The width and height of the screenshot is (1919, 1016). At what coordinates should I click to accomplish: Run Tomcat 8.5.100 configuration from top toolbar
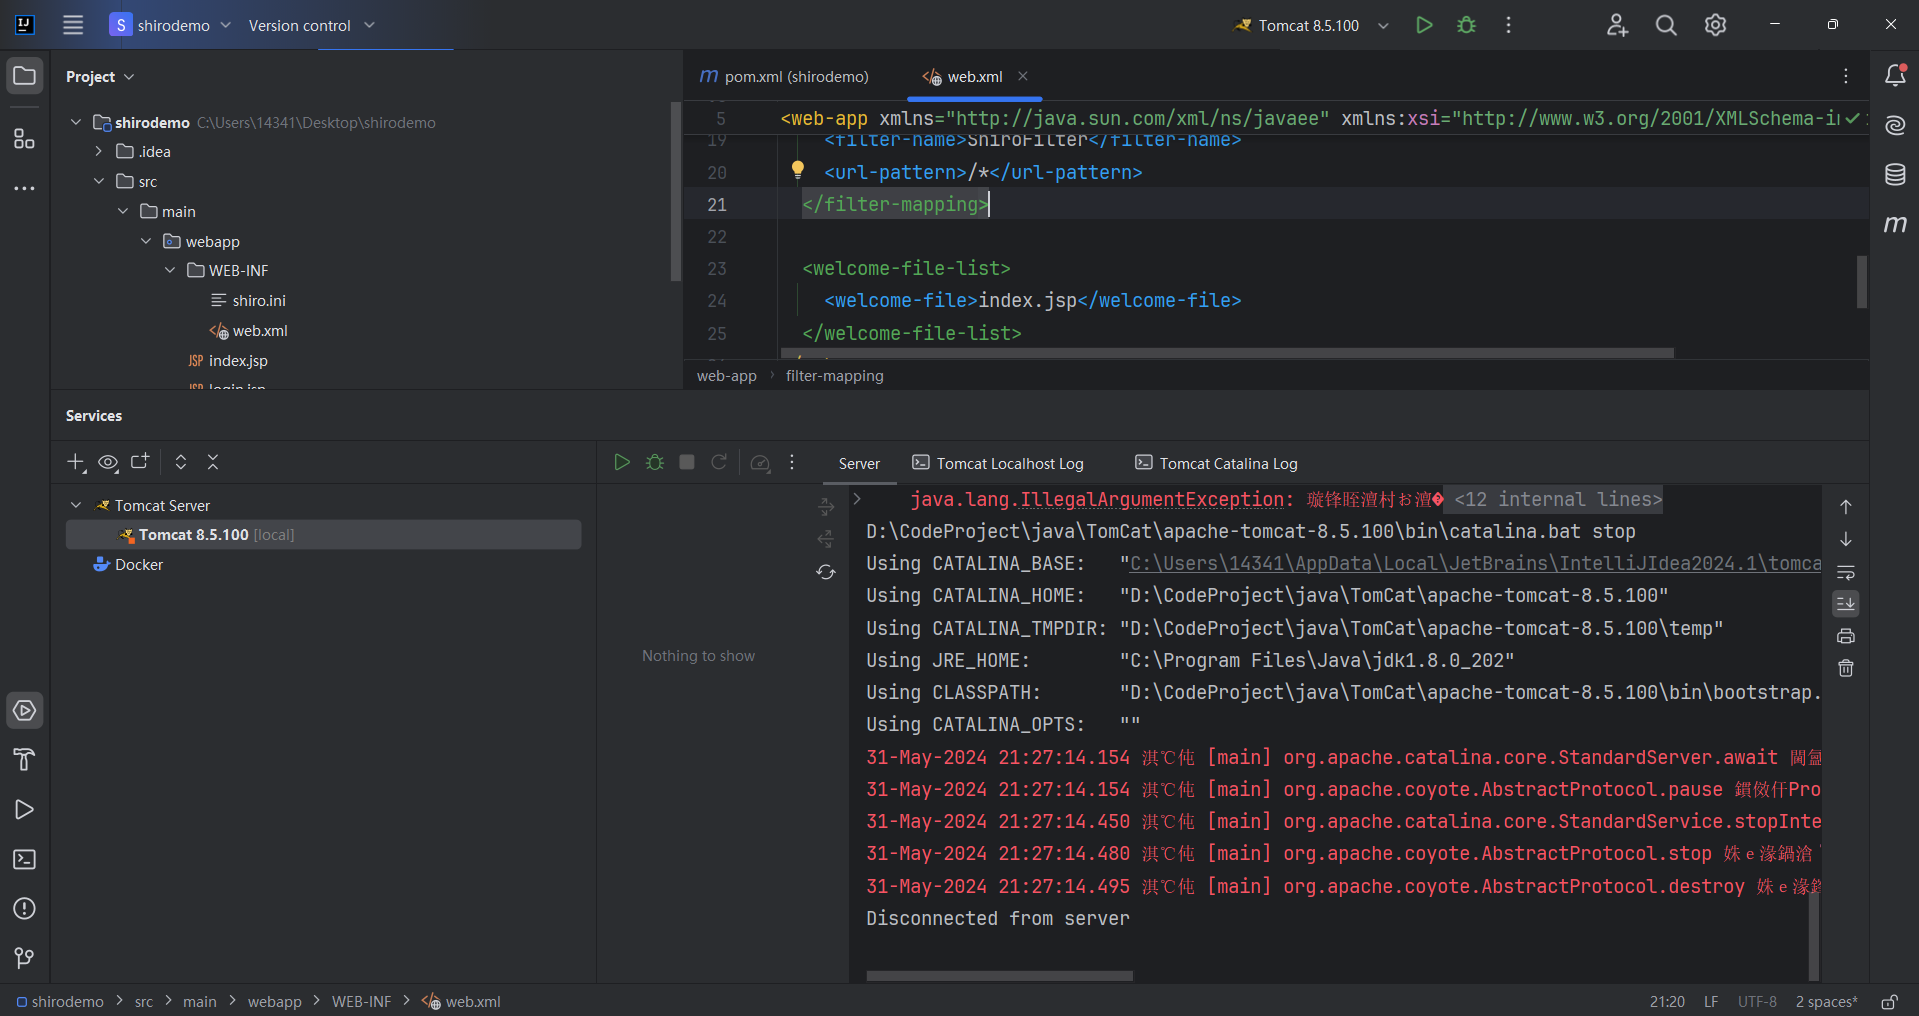[1424, 25]
